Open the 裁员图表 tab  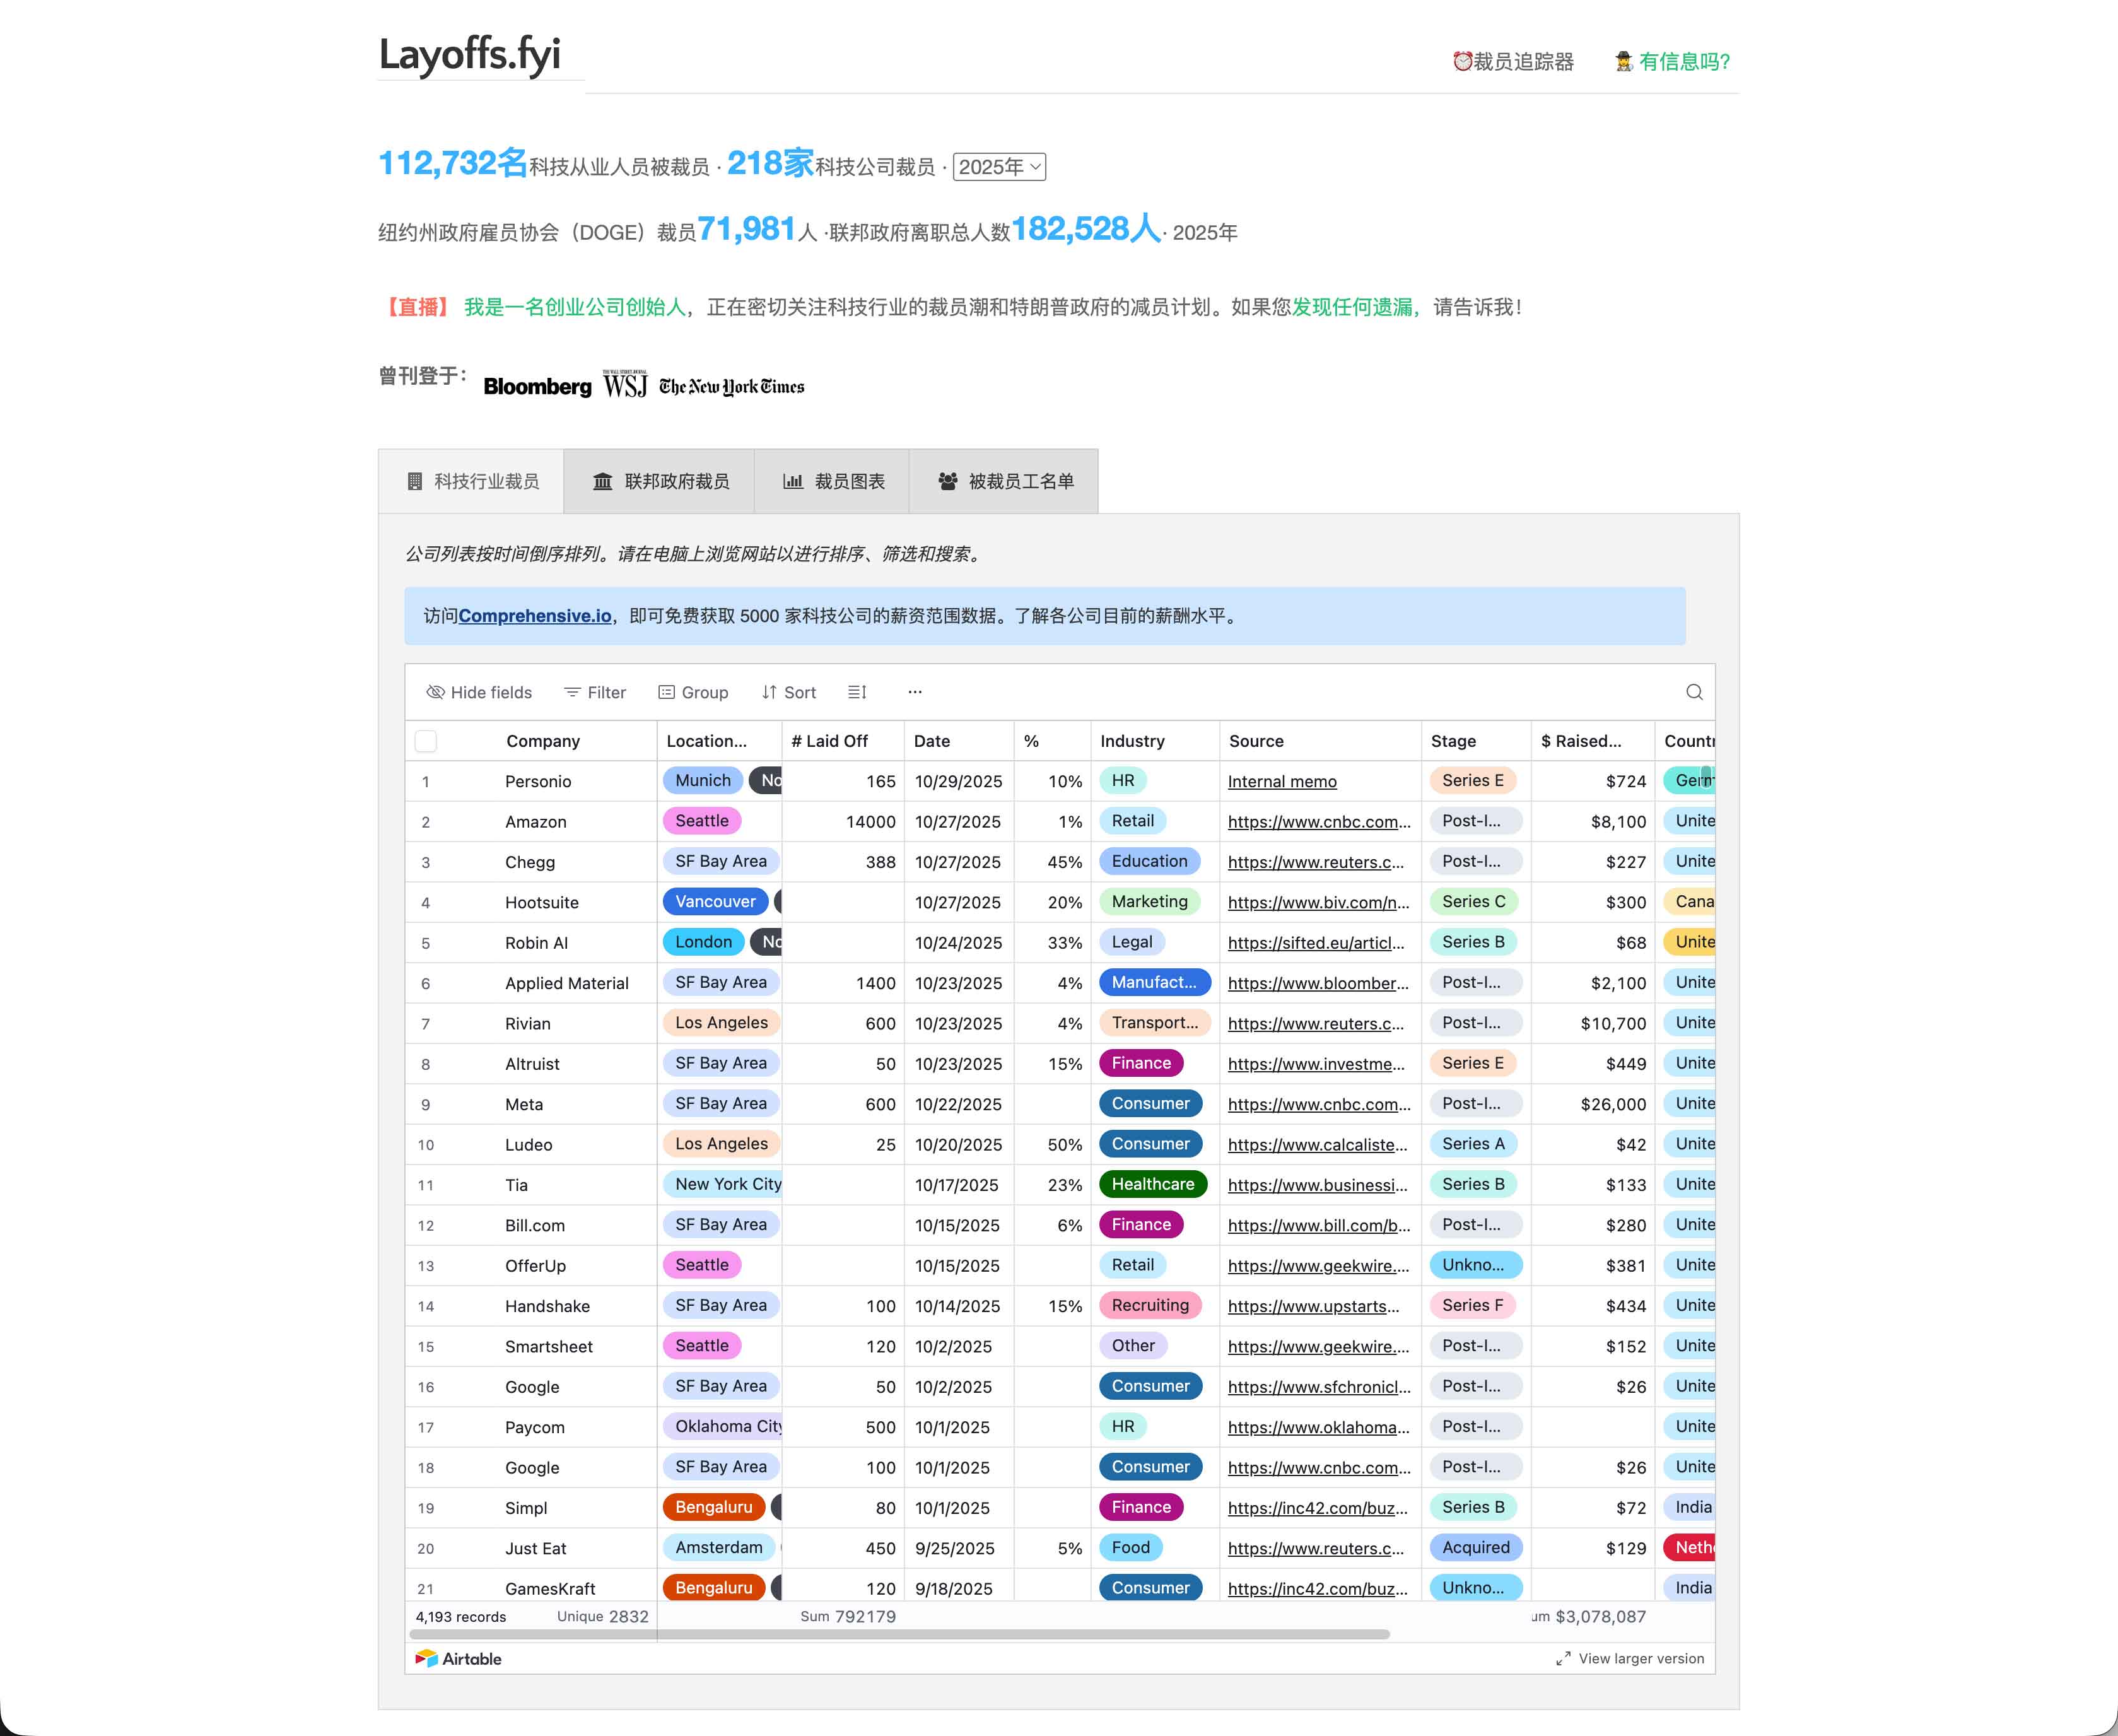833,481
